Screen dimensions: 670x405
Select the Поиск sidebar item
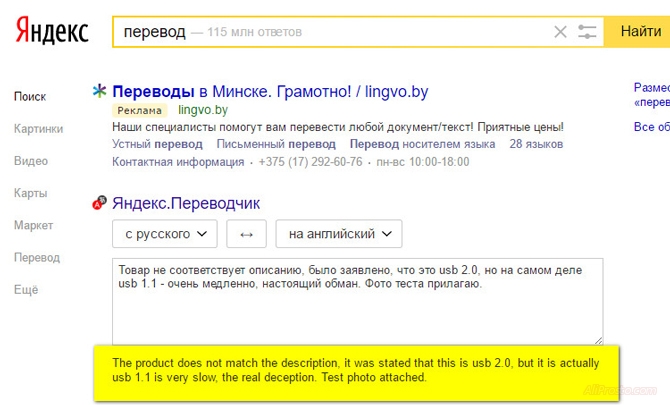pos(30,97)
